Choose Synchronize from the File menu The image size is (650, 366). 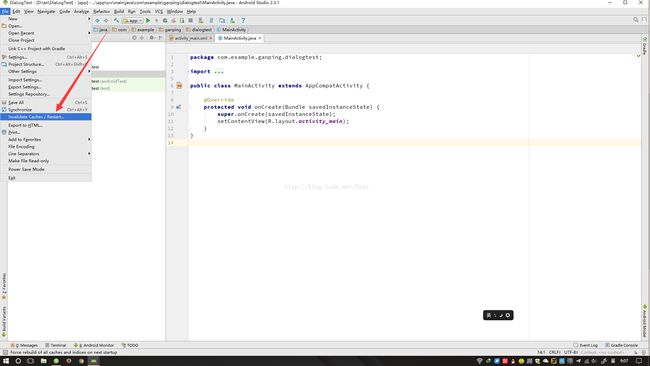point(46,109)
